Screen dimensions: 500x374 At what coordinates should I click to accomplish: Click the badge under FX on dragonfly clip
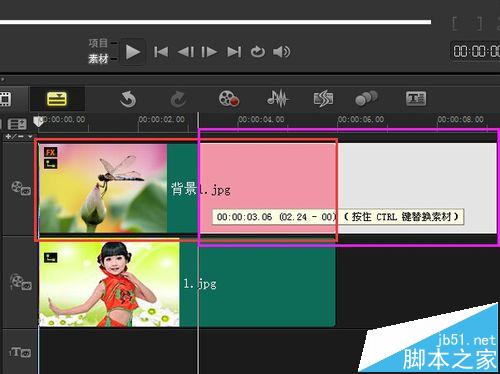51,164
